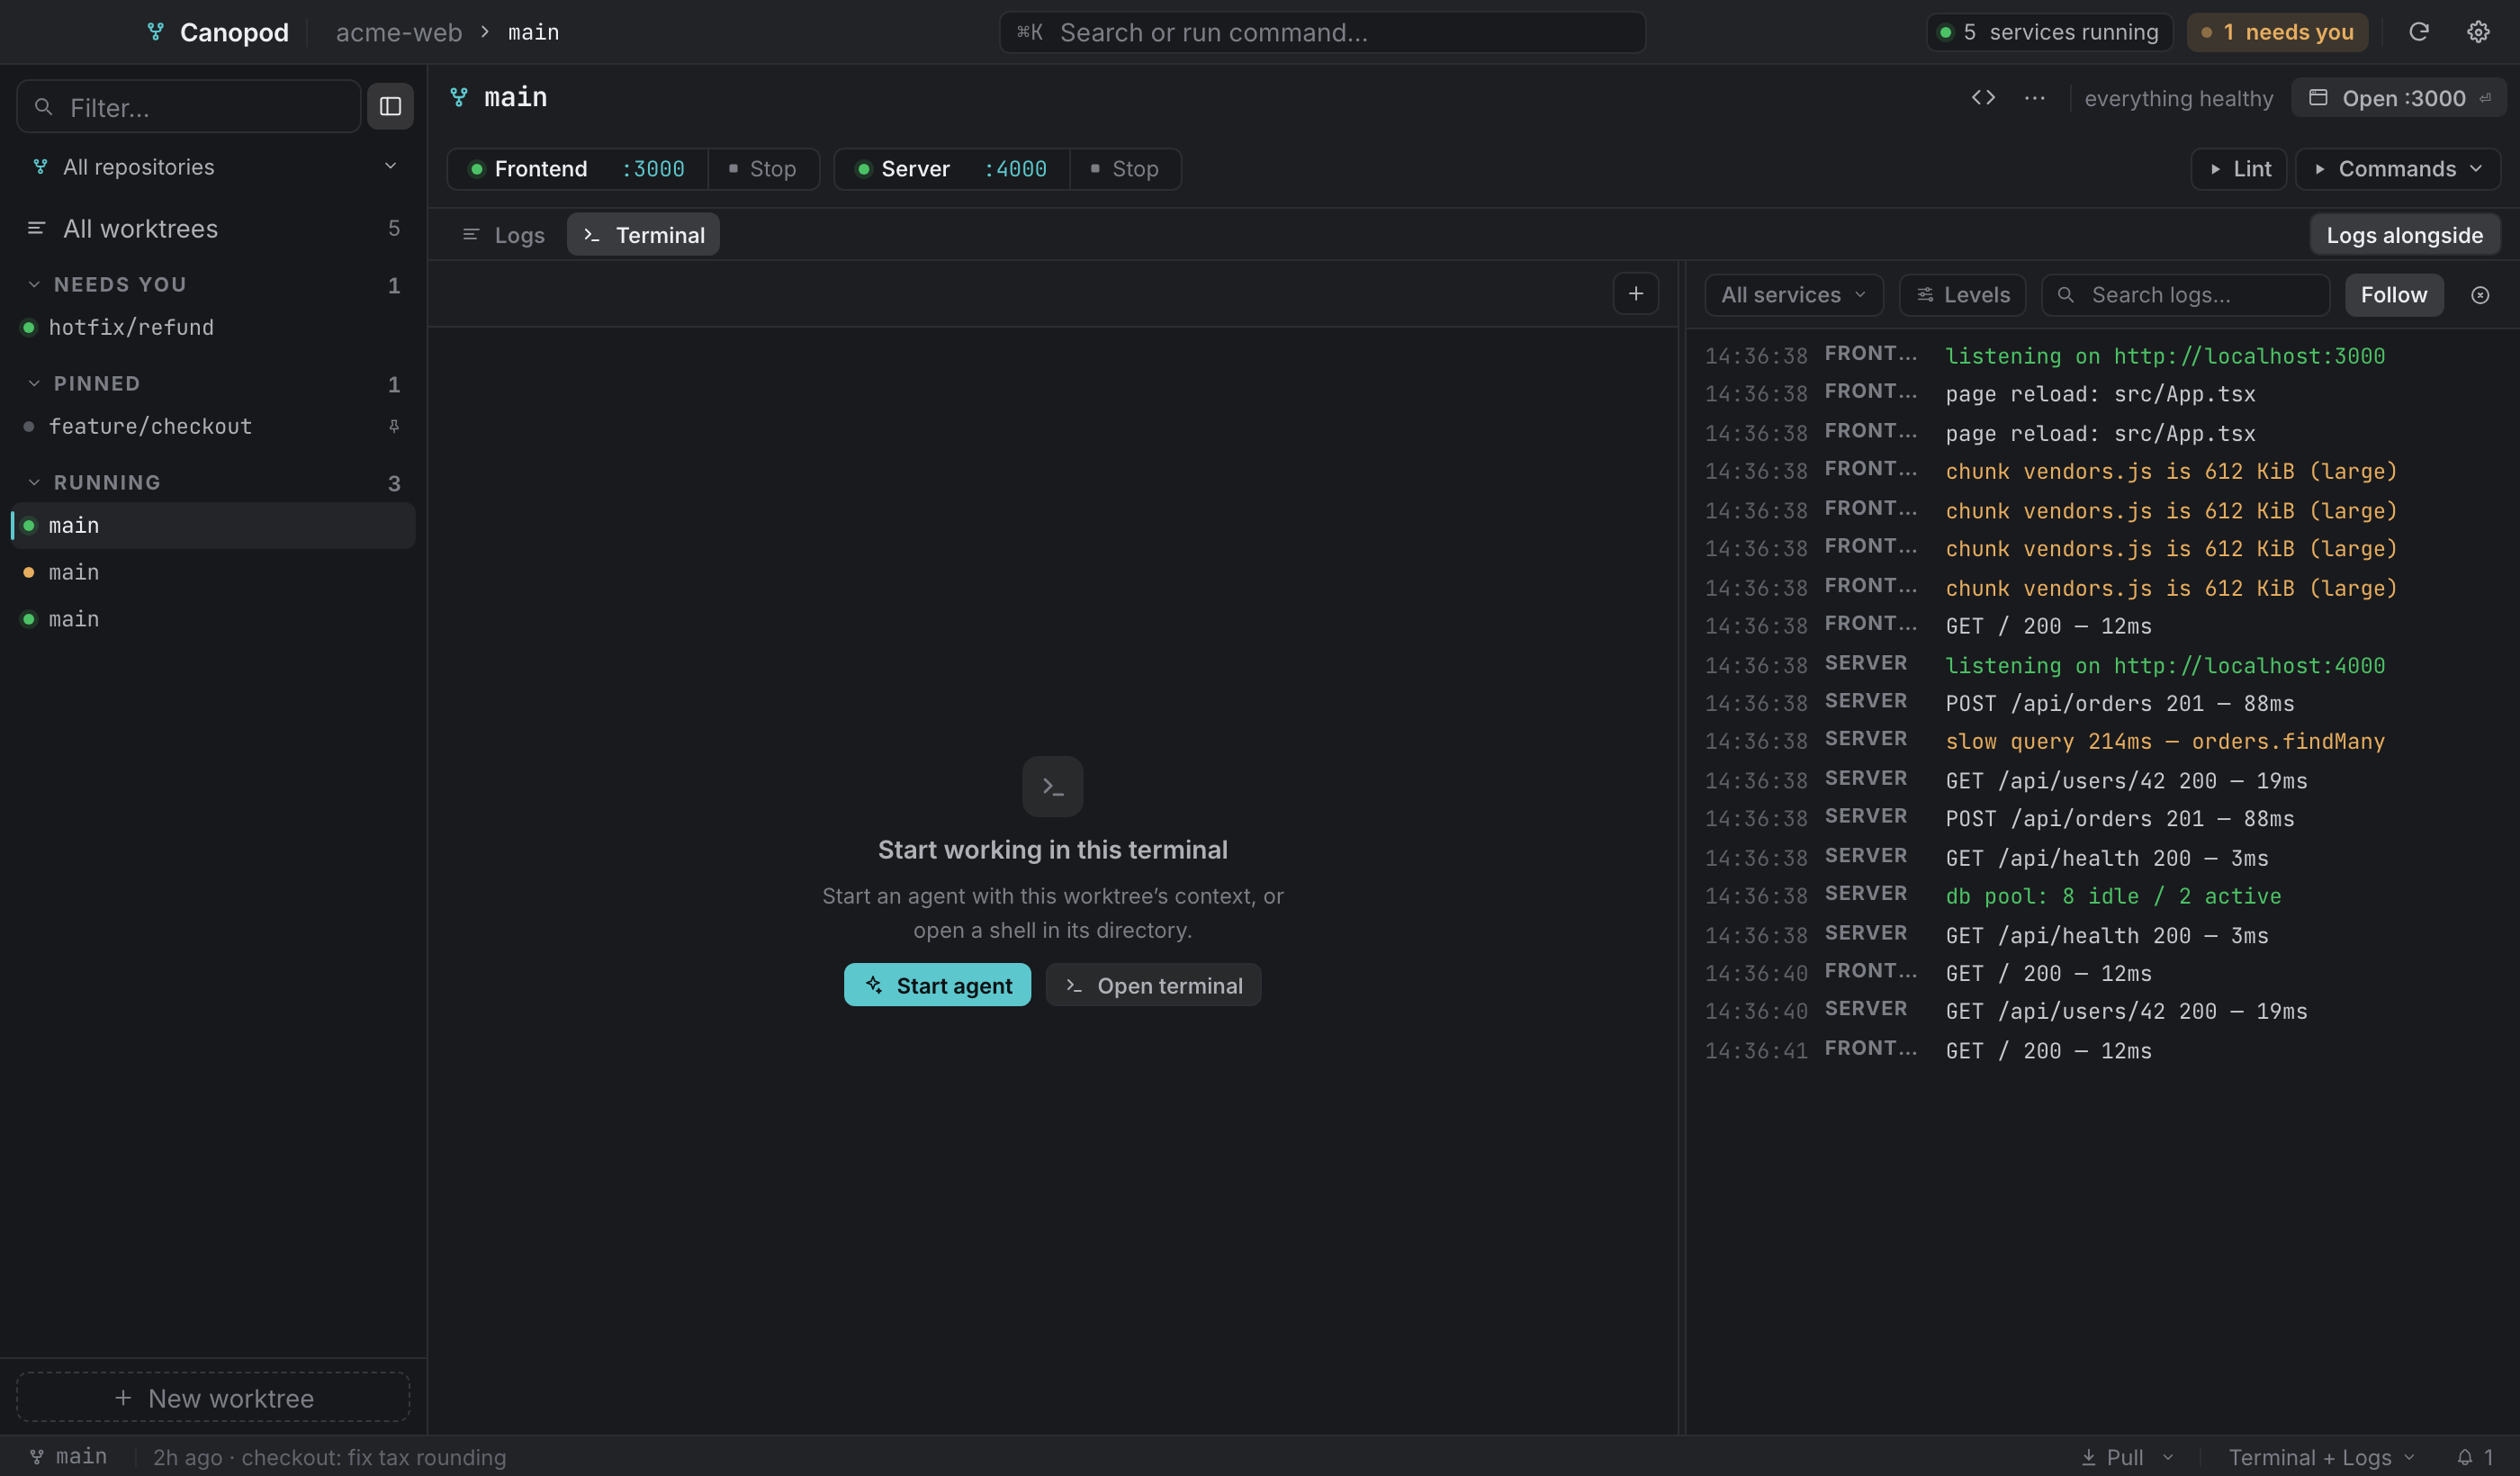Click the notification bell in status bar
This screenshot has width=2520, height=1476.
coord(2477,1457)
